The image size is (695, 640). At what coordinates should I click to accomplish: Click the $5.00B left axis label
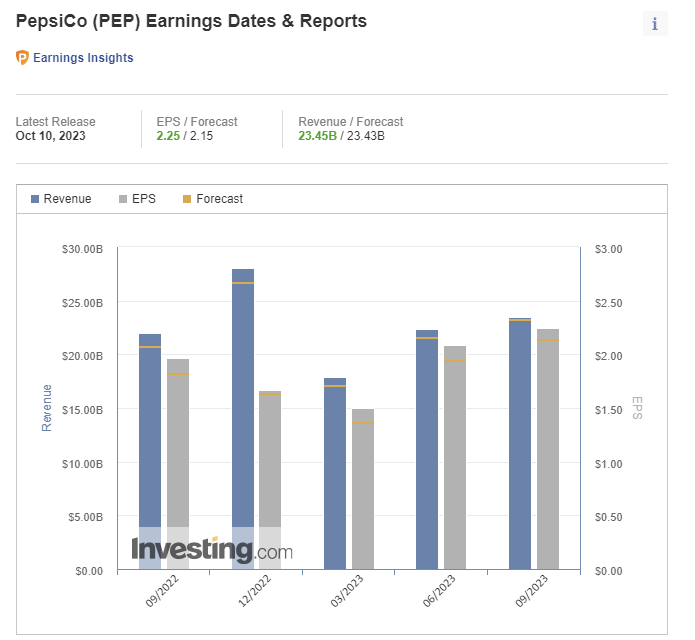[x=86, y=517]
